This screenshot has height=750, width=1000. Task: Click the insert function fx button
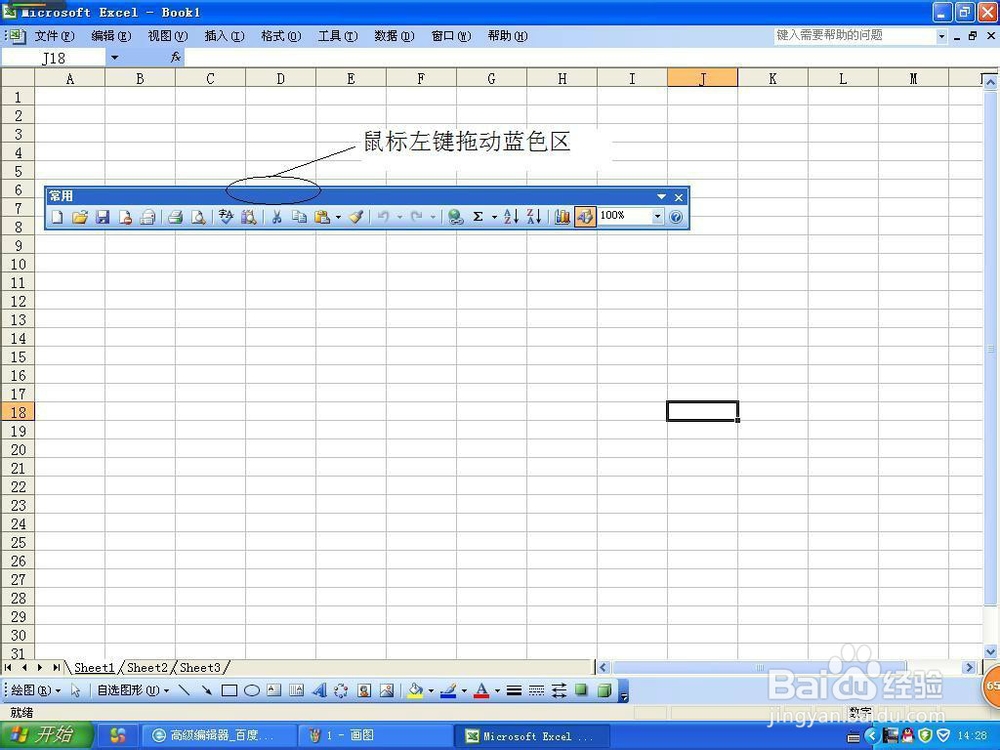tap(176, 57)
